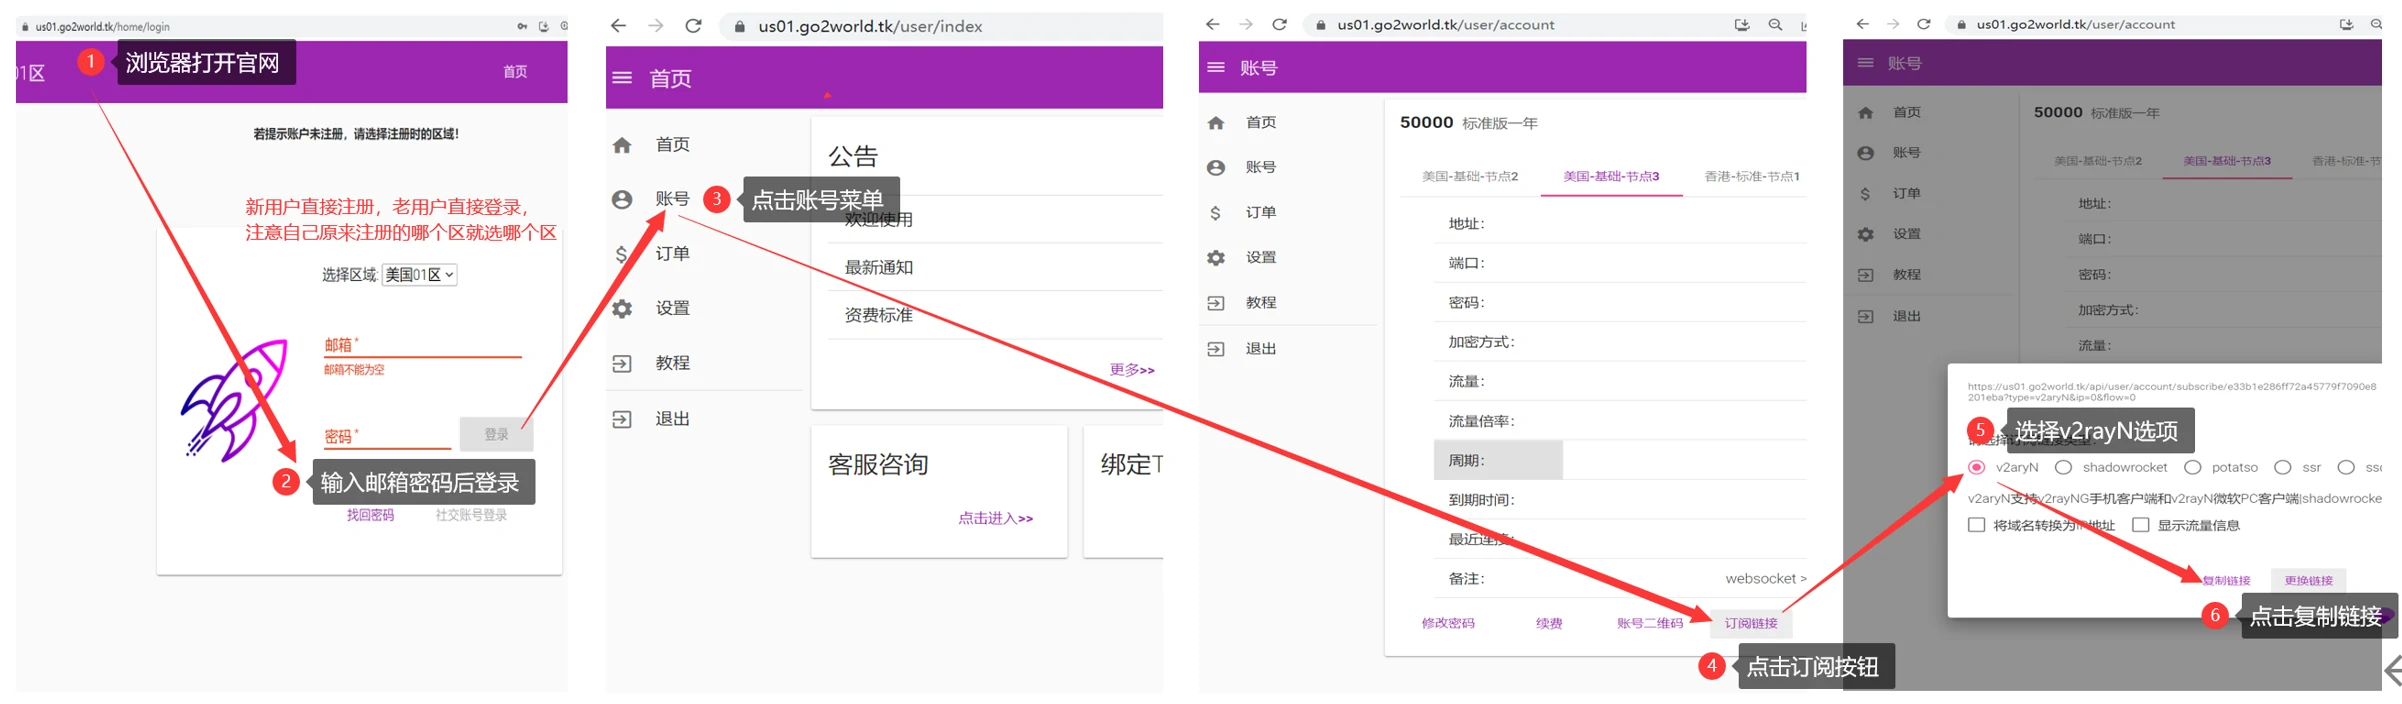Click person icon beside 账号 on the user/index page
The height and width of the screenshot is (704, 2402).
click(622, 200)
